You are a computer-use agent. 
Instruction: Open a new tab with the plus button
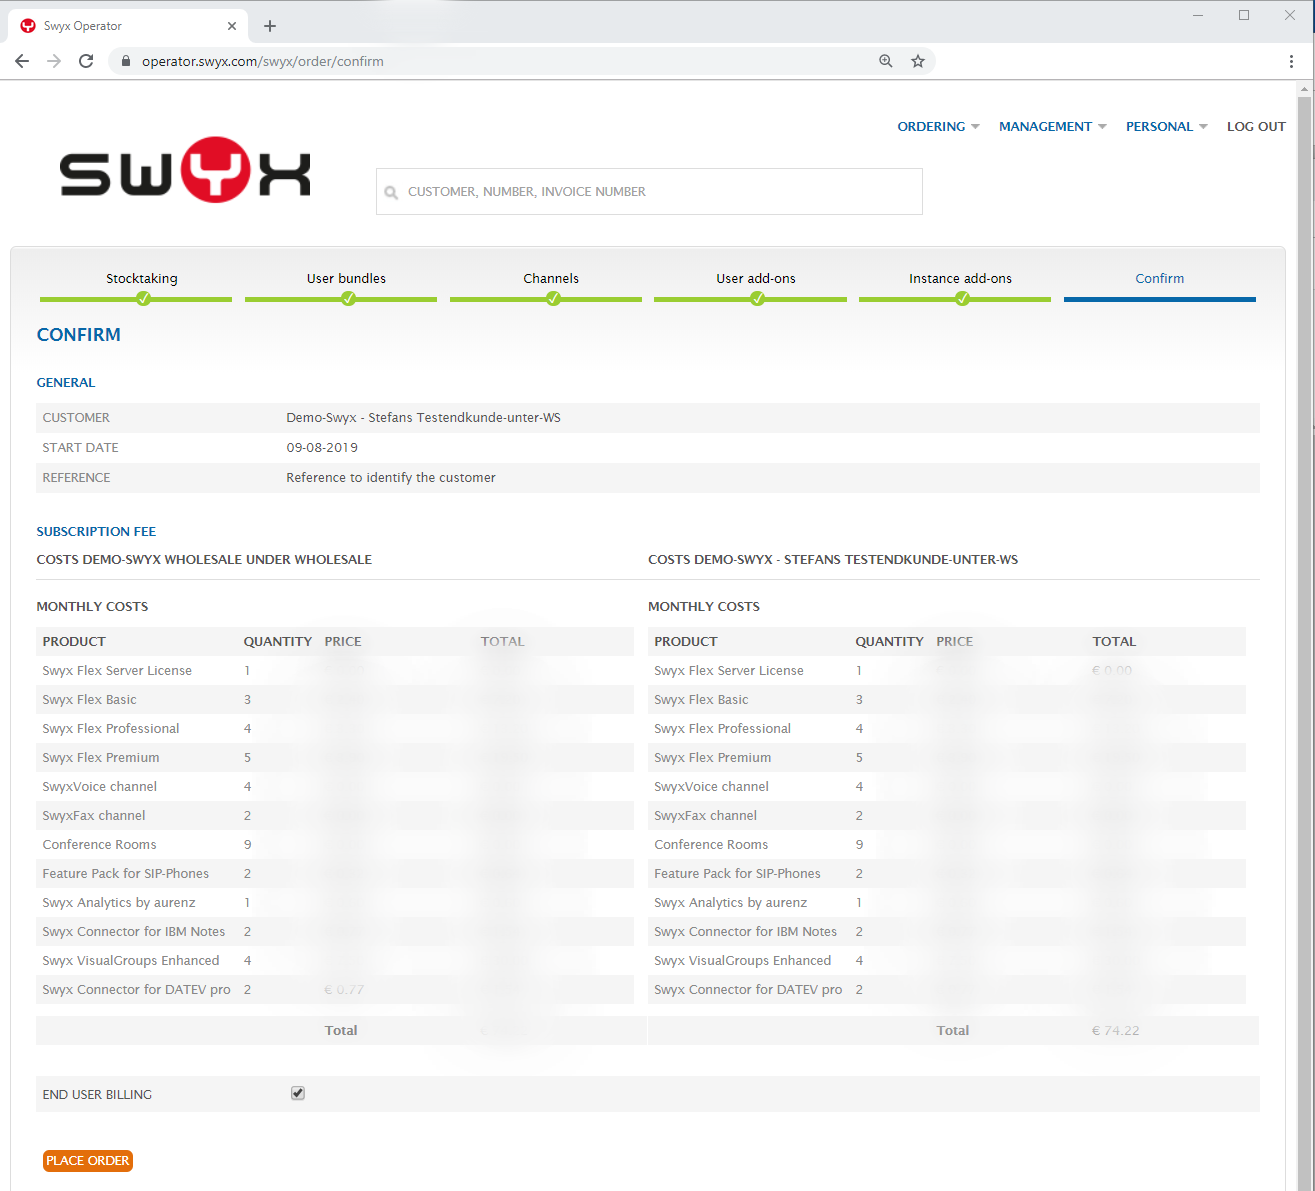pos(270,26)
